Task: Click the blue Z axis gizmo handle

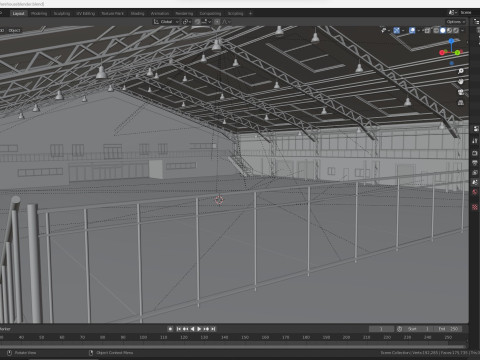Action: tap(451, 41)
